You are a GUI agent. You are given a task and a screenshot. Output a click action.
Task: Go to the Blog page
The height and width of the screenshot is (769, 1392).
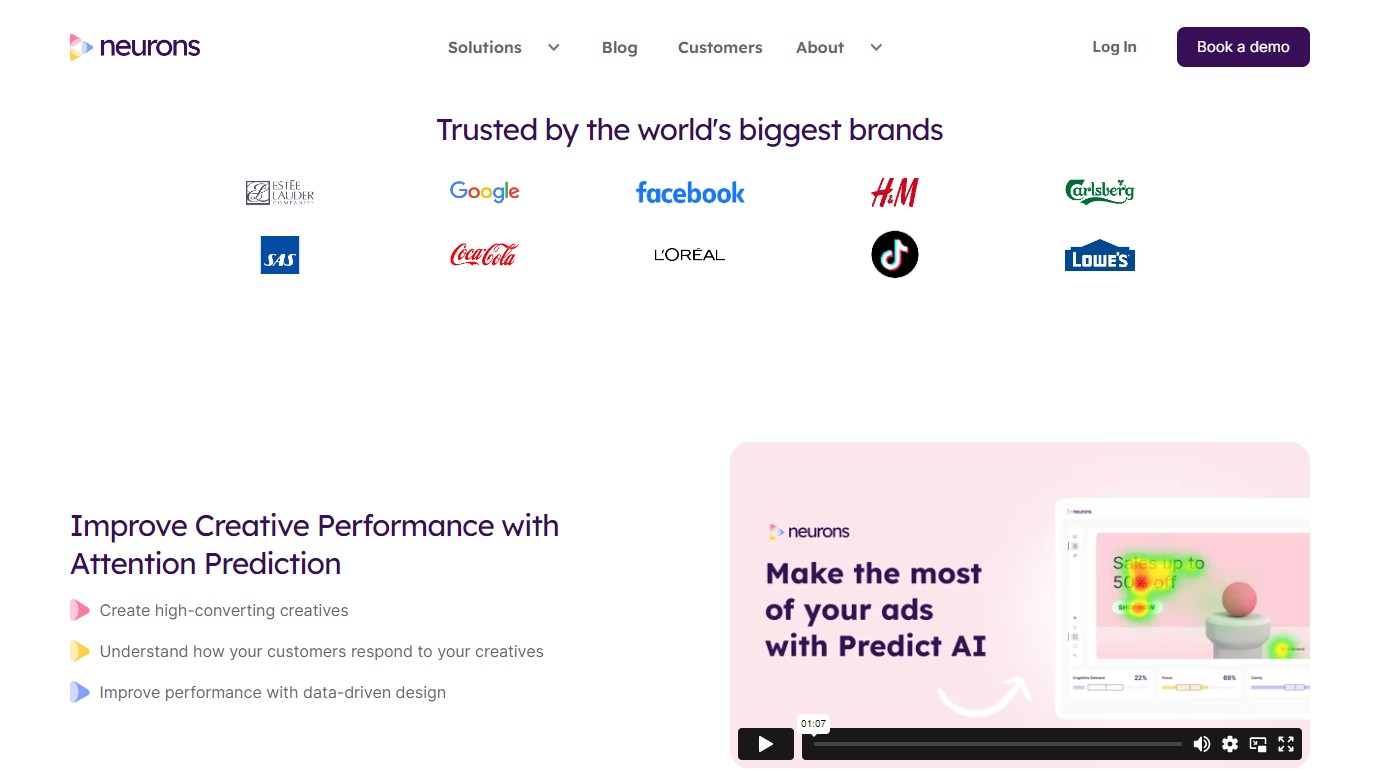tap(620, 47)
